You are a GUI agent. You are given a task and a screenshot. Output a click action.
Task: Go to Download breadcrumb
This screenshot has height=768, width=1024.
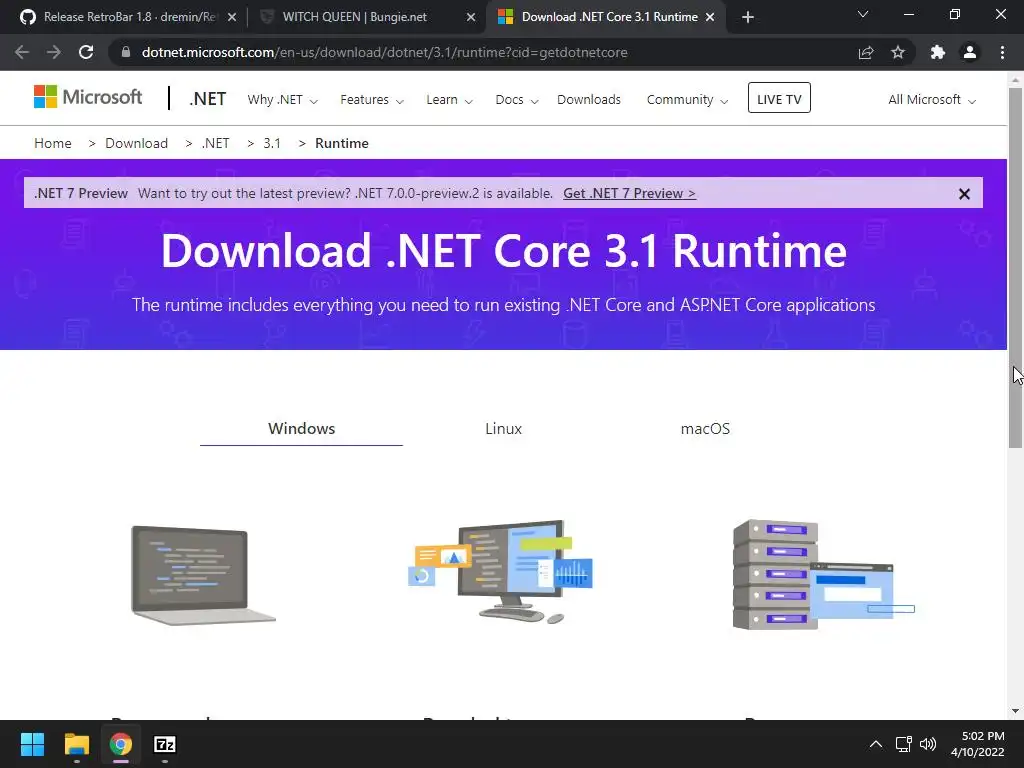coord(136,143)
